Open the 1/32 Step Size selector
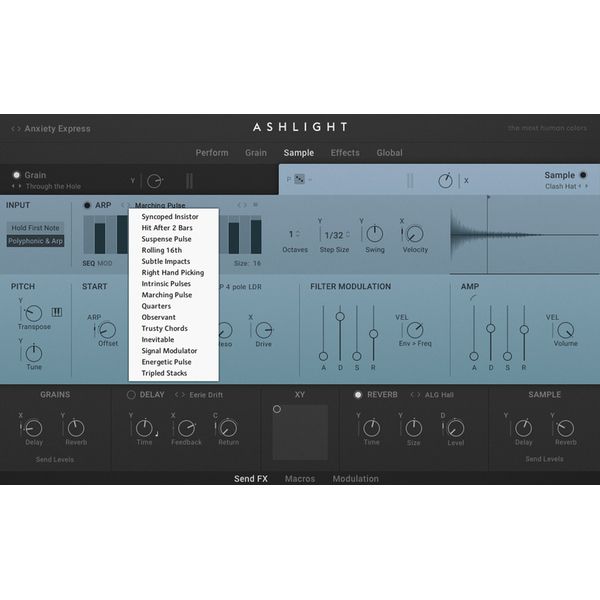 pos(337,235)
